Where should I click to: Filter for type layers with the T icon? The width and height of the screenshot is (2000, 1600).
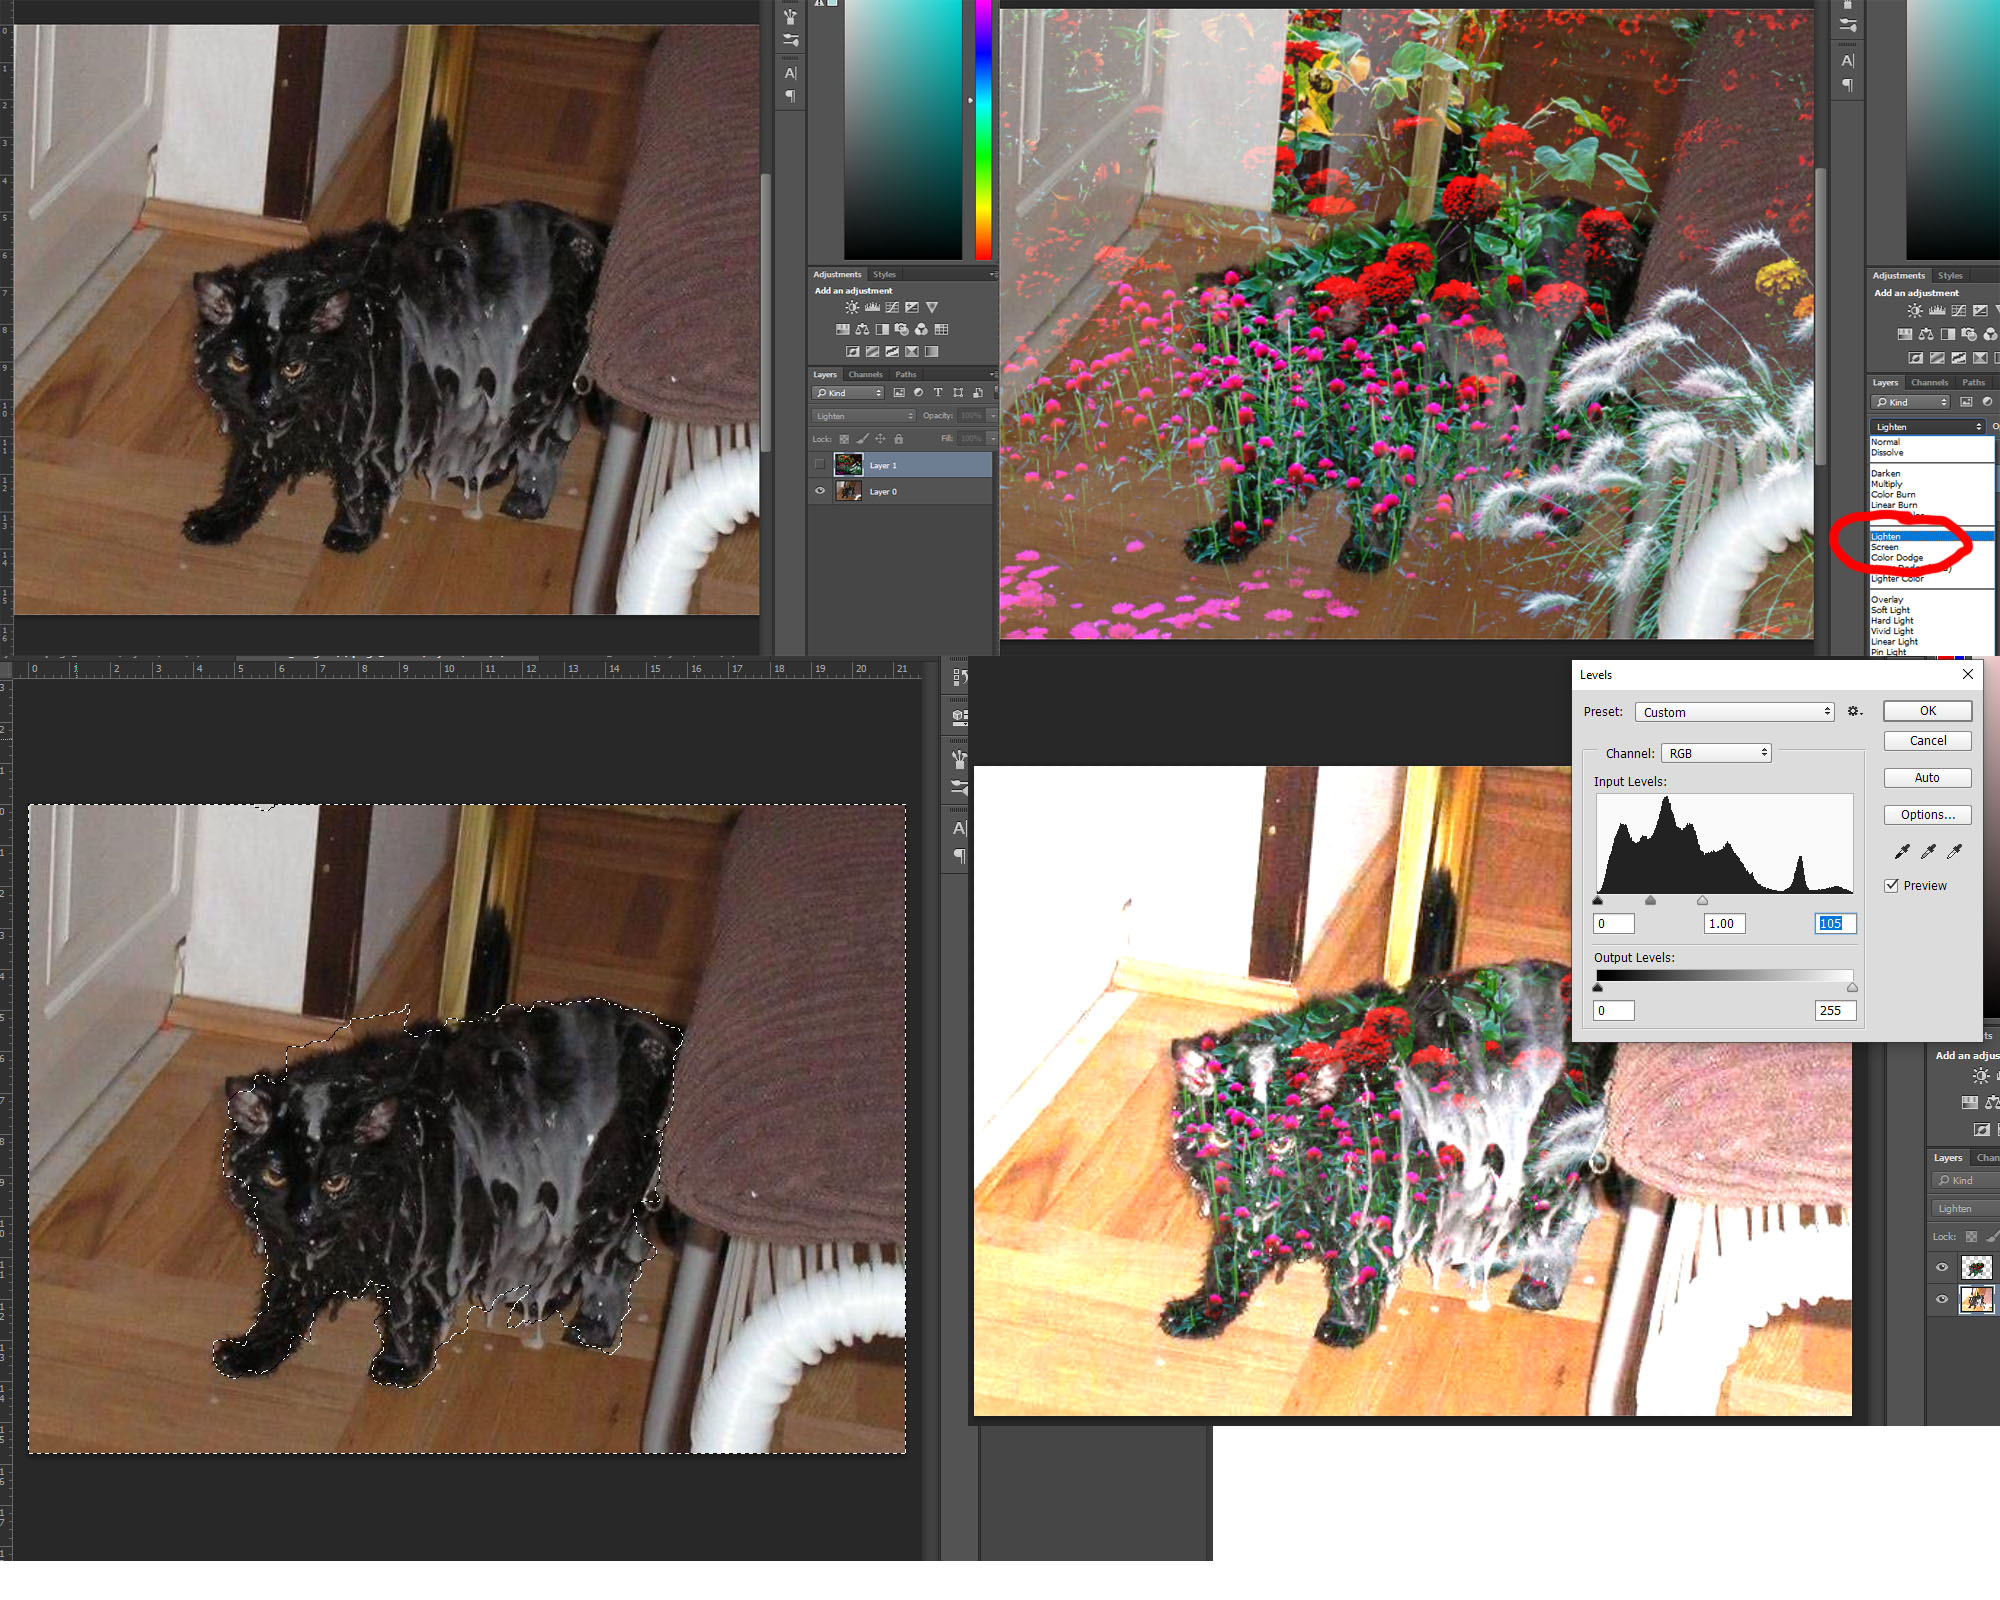938,393
